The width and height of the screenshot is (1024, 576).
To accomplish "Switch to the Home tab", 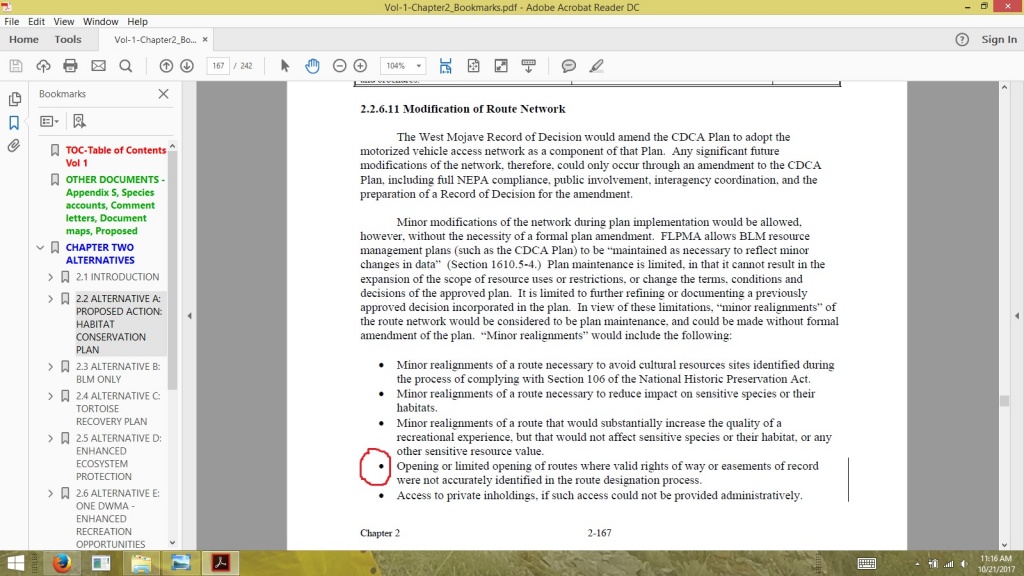I will 24,39.
